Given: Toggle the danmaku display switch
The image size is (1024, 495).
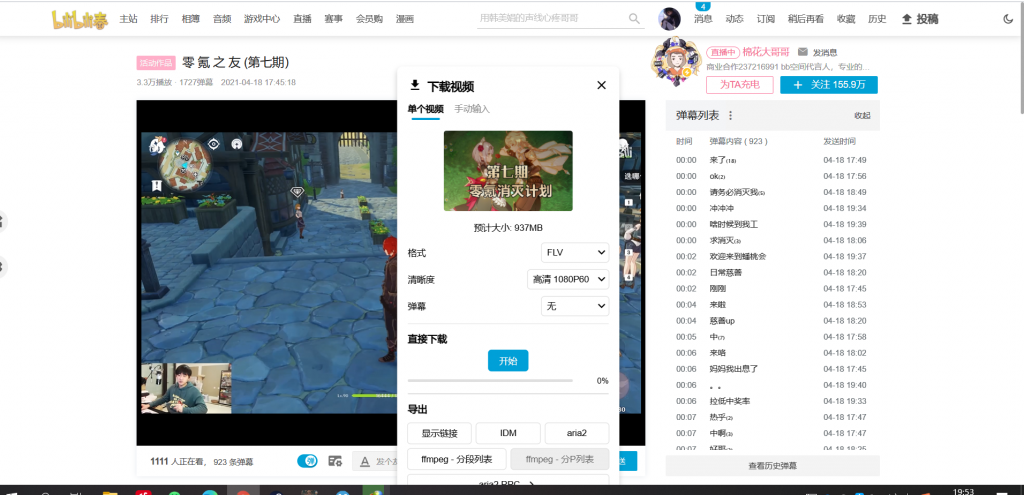Looking at the screenshot, I should click(x=308, y=461).
